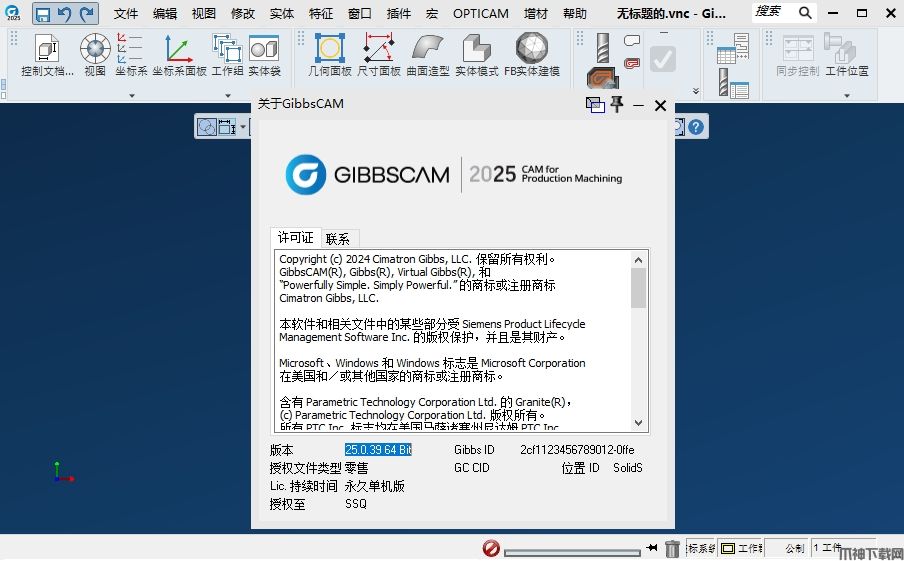
Task: Open the 窗口 menu
Action: [360, 13]
